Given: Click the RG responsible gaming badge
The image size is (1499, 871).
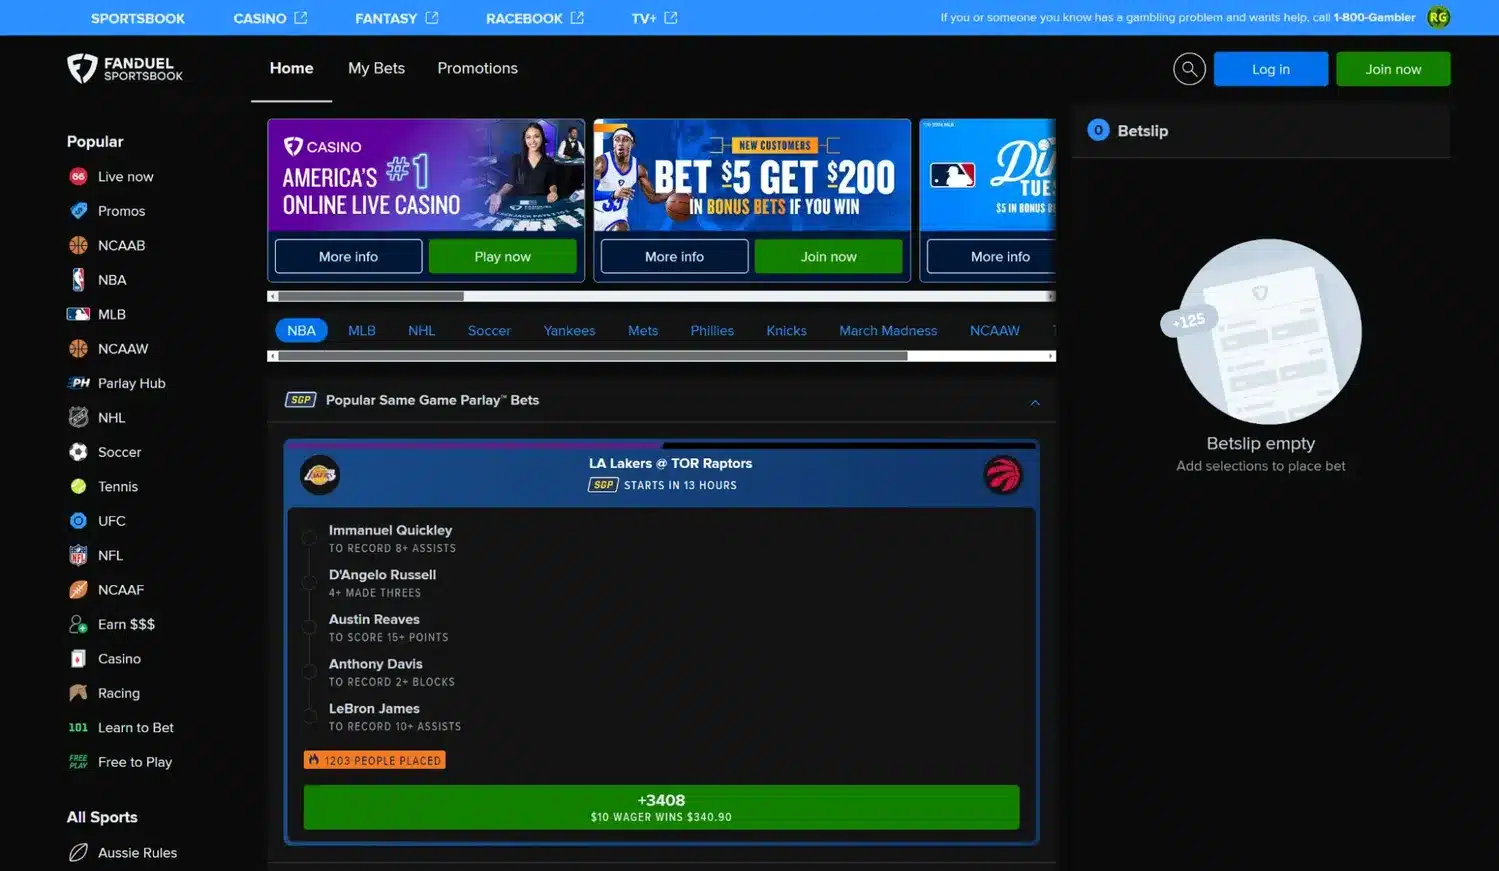Looking at the screenshot, I should pyautogui.click(x=1438, y=17).
